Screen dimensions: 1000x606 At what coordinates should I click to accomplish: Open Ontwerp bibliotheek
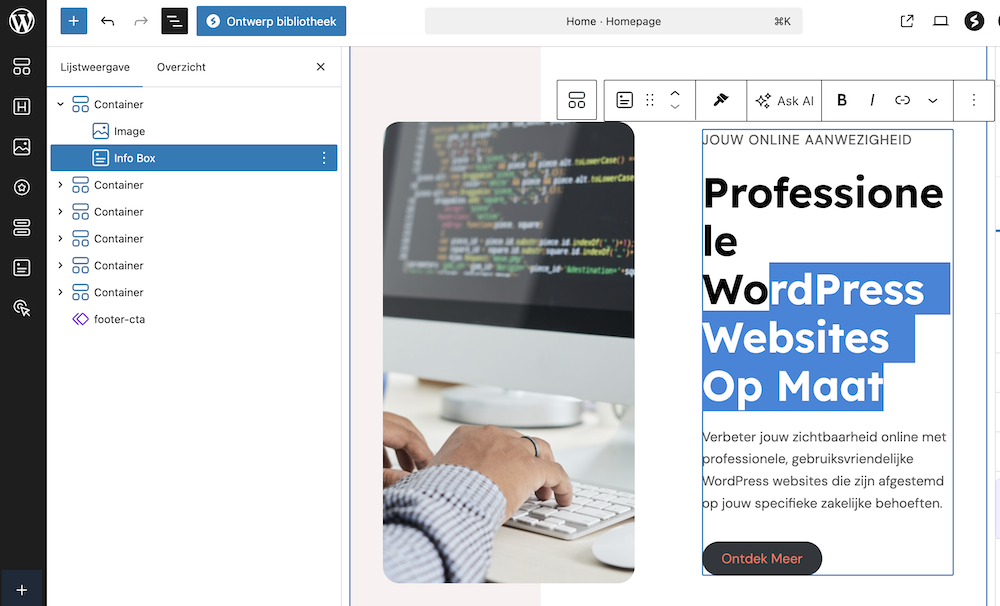pos(271,21)
